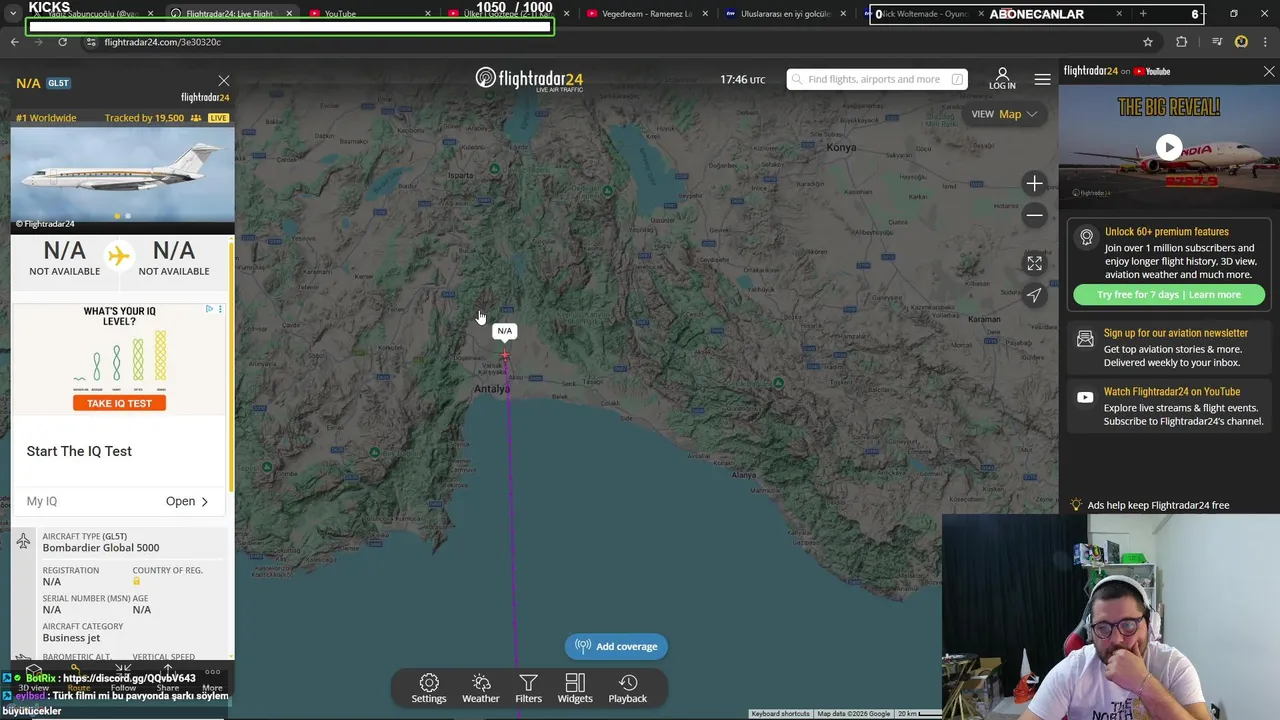
Task: Click the Business jet category value
Action: pyautogui.click(x=71, y=638)
